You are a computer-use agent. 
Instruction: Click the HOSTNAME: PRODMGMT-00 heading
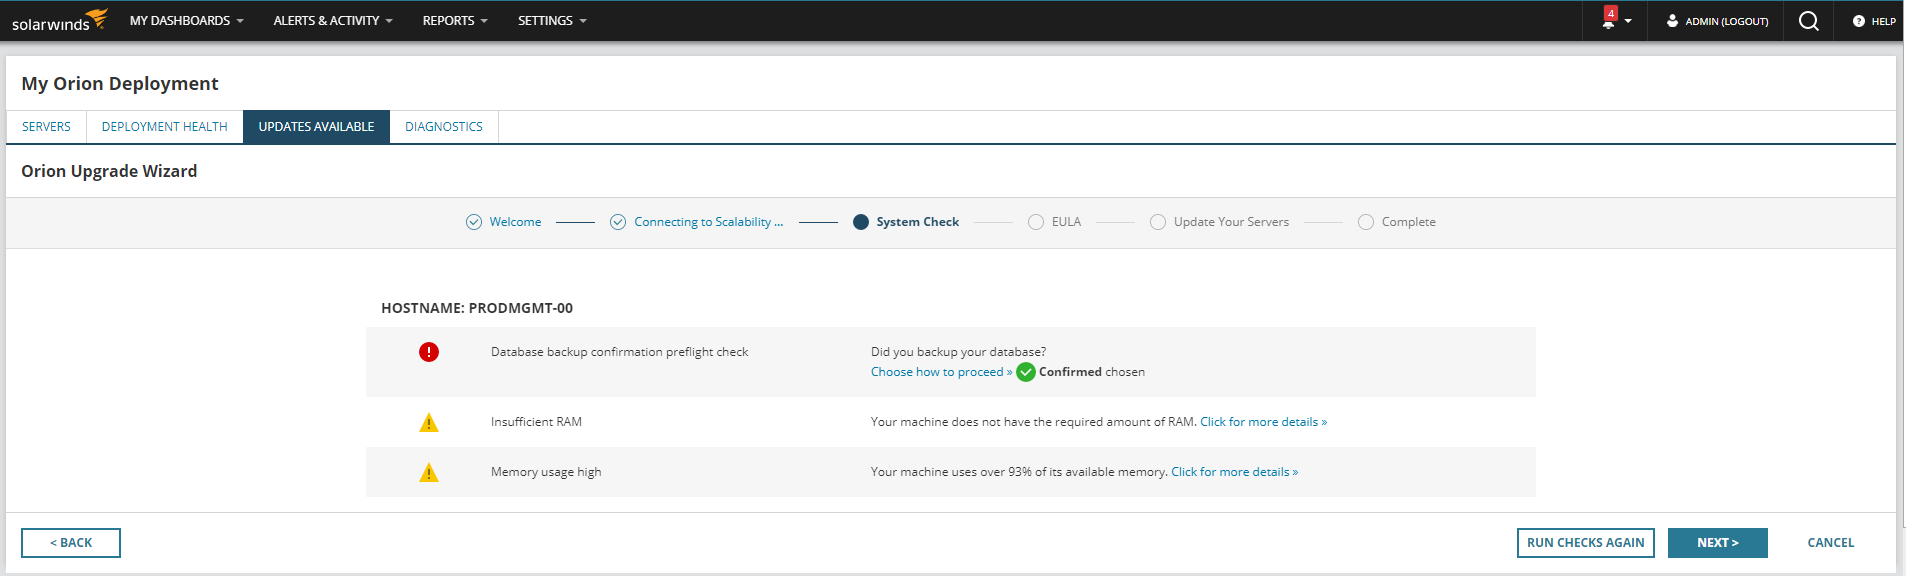click(x=477, y=308)
